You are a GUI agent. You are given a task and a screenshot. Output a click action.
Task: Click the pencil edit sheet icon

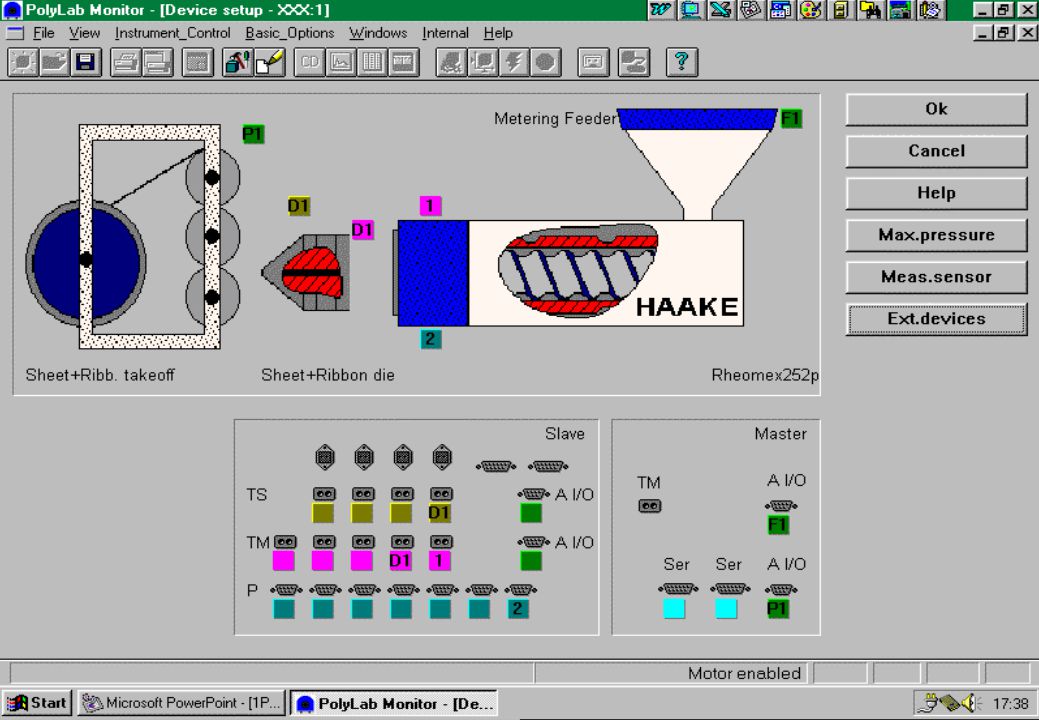point(270,63)
